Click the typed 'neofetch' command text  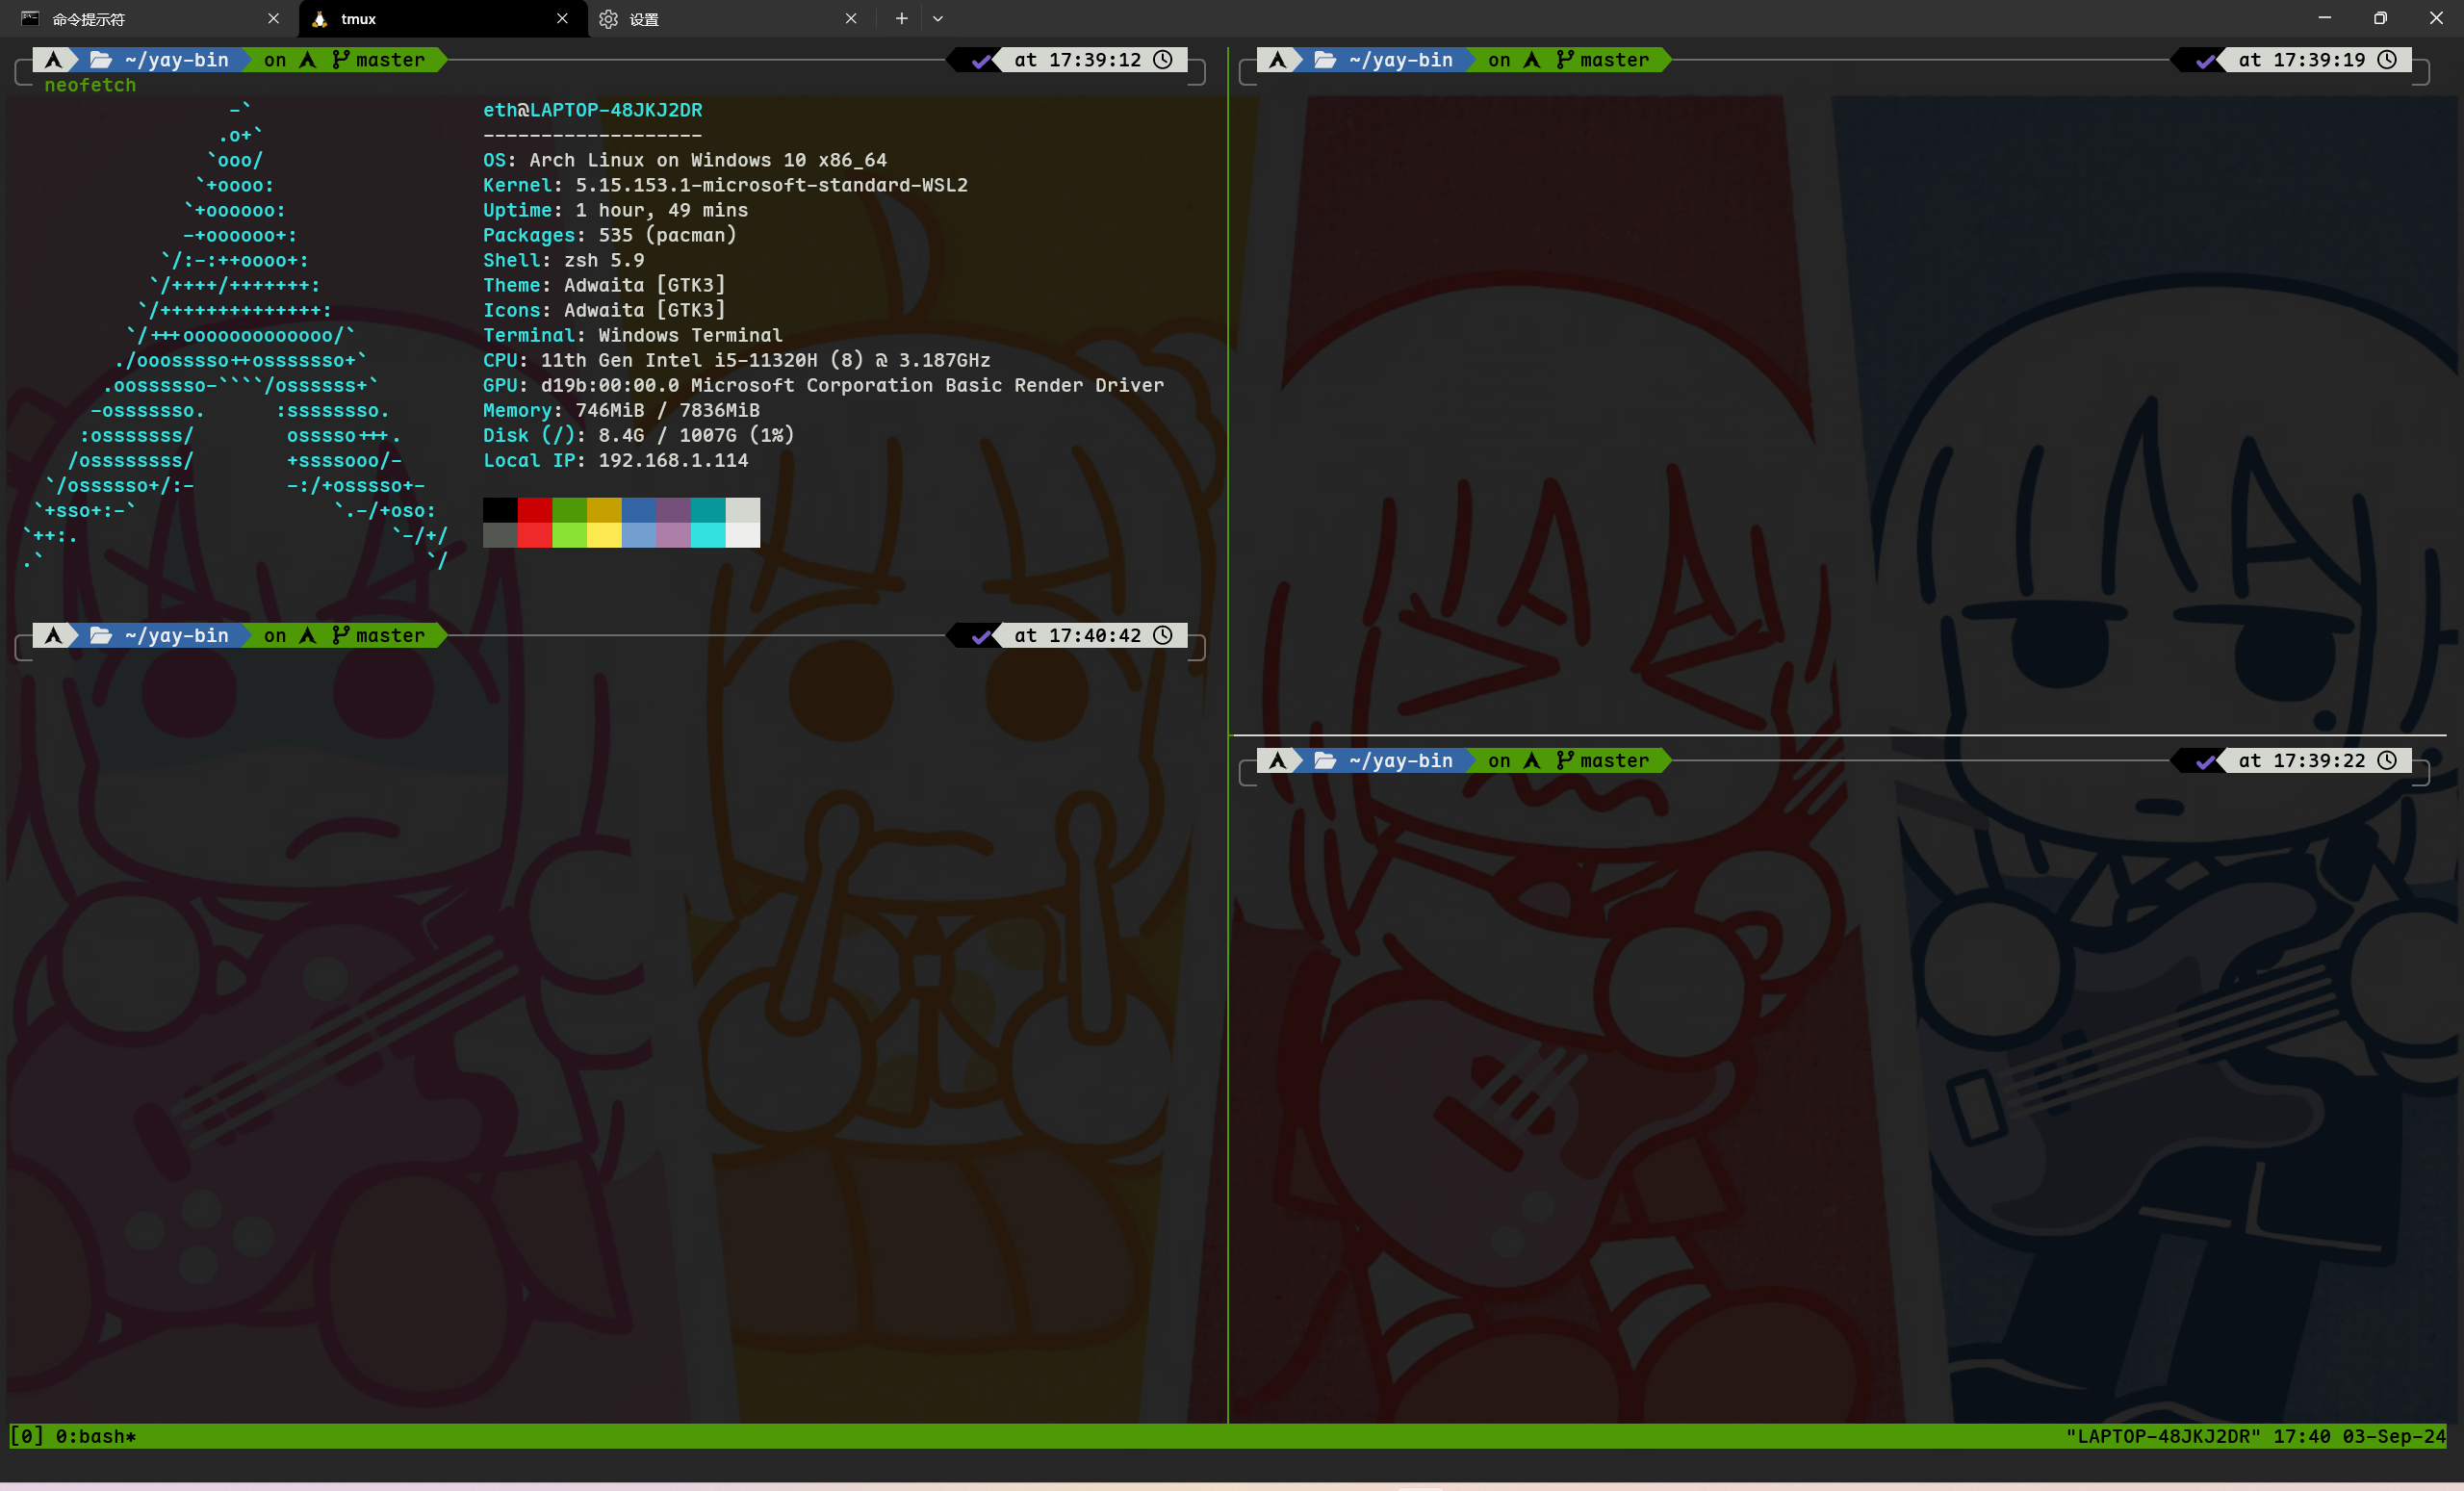pos(90,86)
